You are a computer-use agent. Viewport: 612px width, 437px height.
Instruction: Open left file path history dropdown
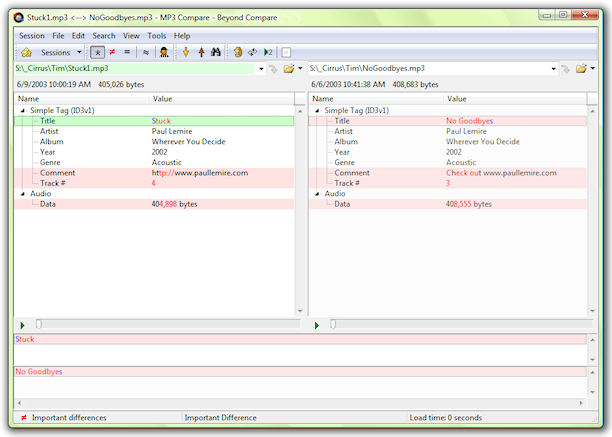click(261, 69)
